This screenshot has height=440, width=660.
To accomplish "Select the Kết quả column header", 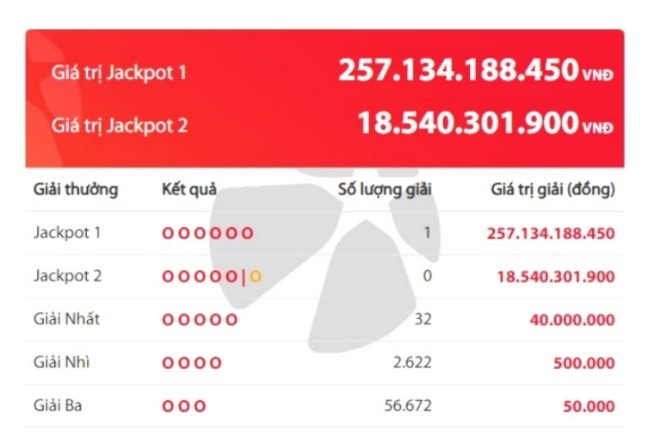I will pos(189,189).
